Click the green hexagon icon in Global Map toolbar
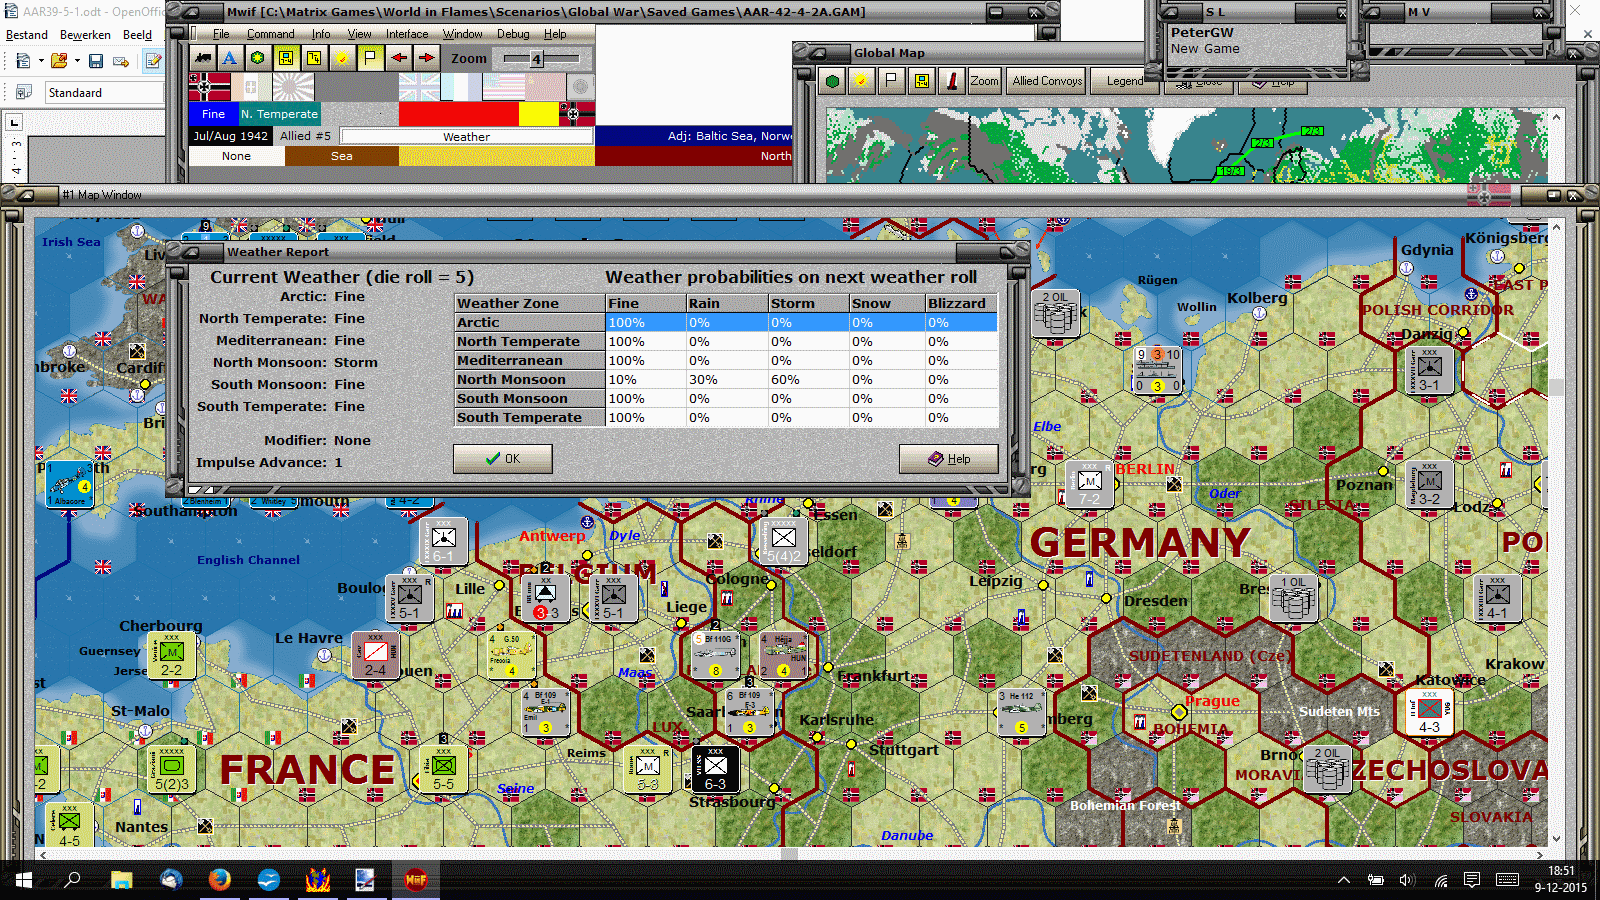Image resolution: width=1600 pixels, height=900 pixels. (832, 81)
